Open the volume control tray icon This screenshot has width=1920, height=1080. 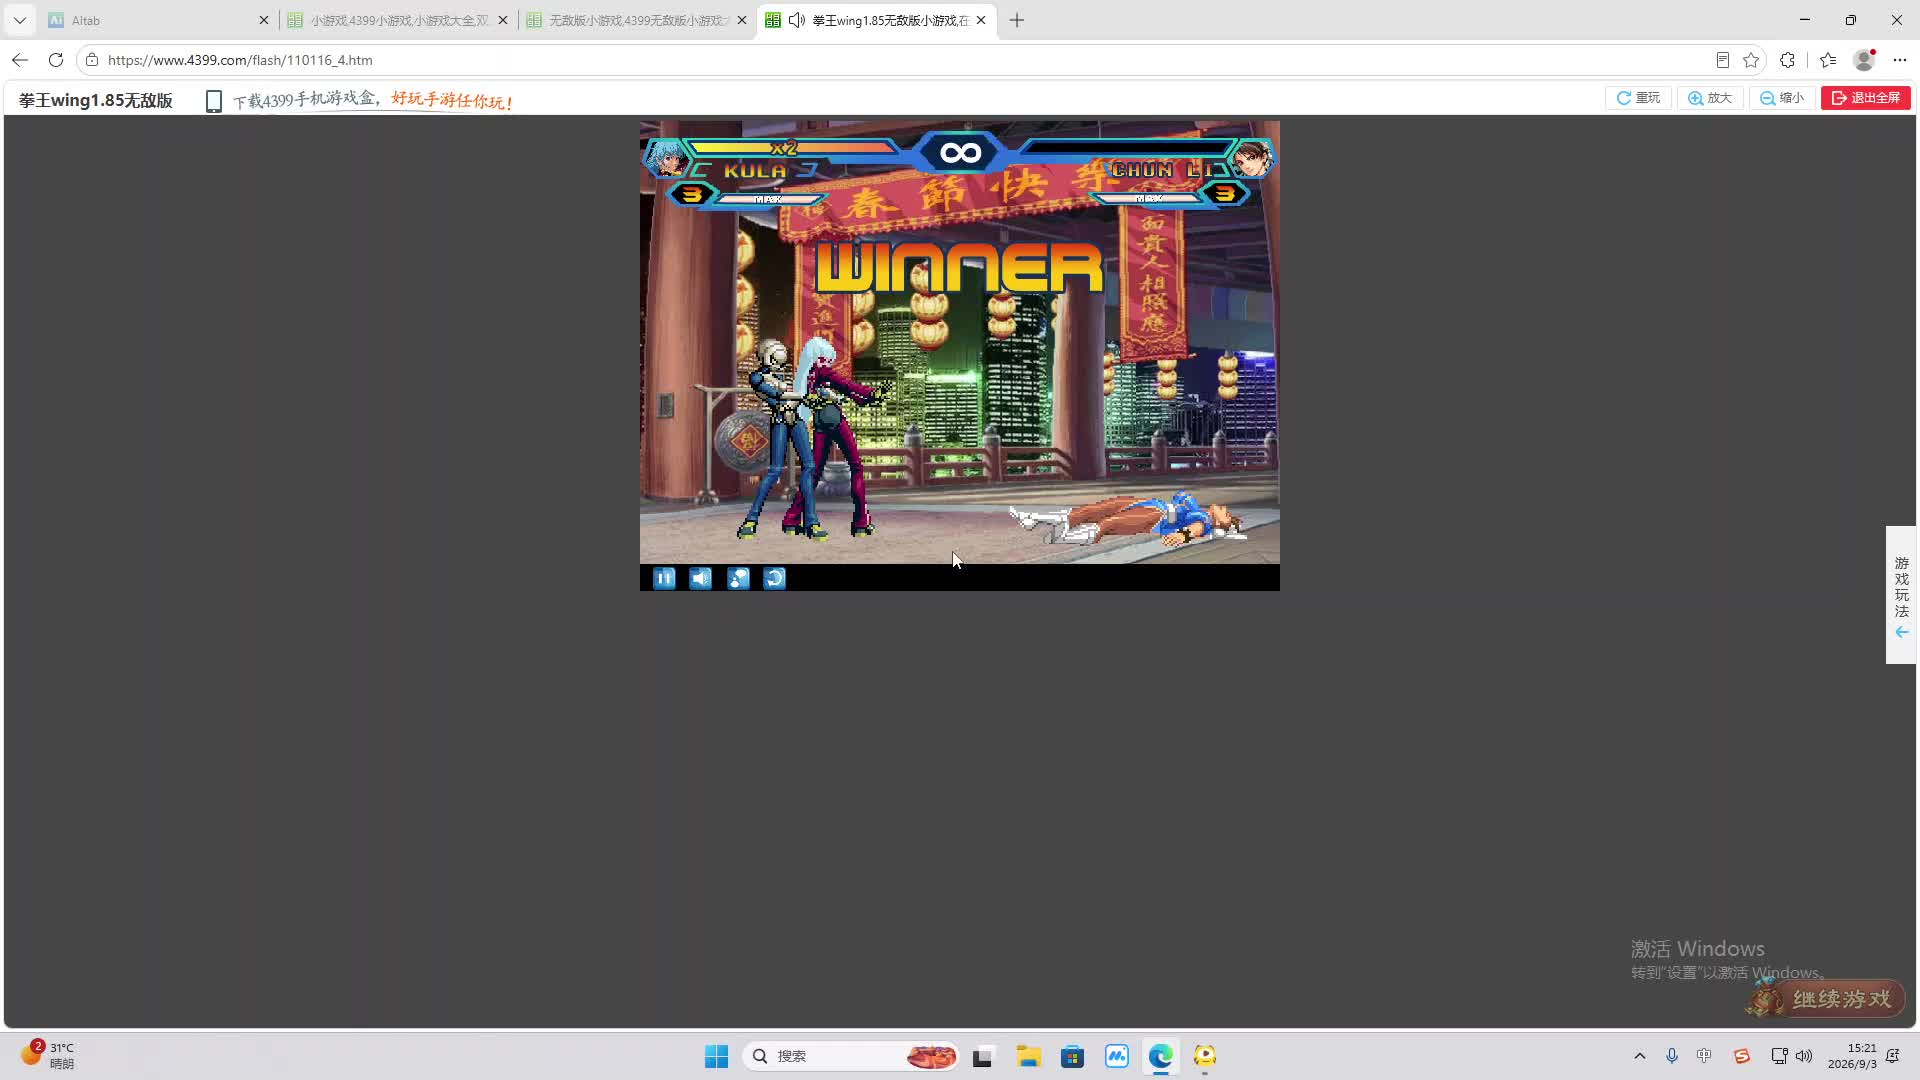pos(1804,1056)
